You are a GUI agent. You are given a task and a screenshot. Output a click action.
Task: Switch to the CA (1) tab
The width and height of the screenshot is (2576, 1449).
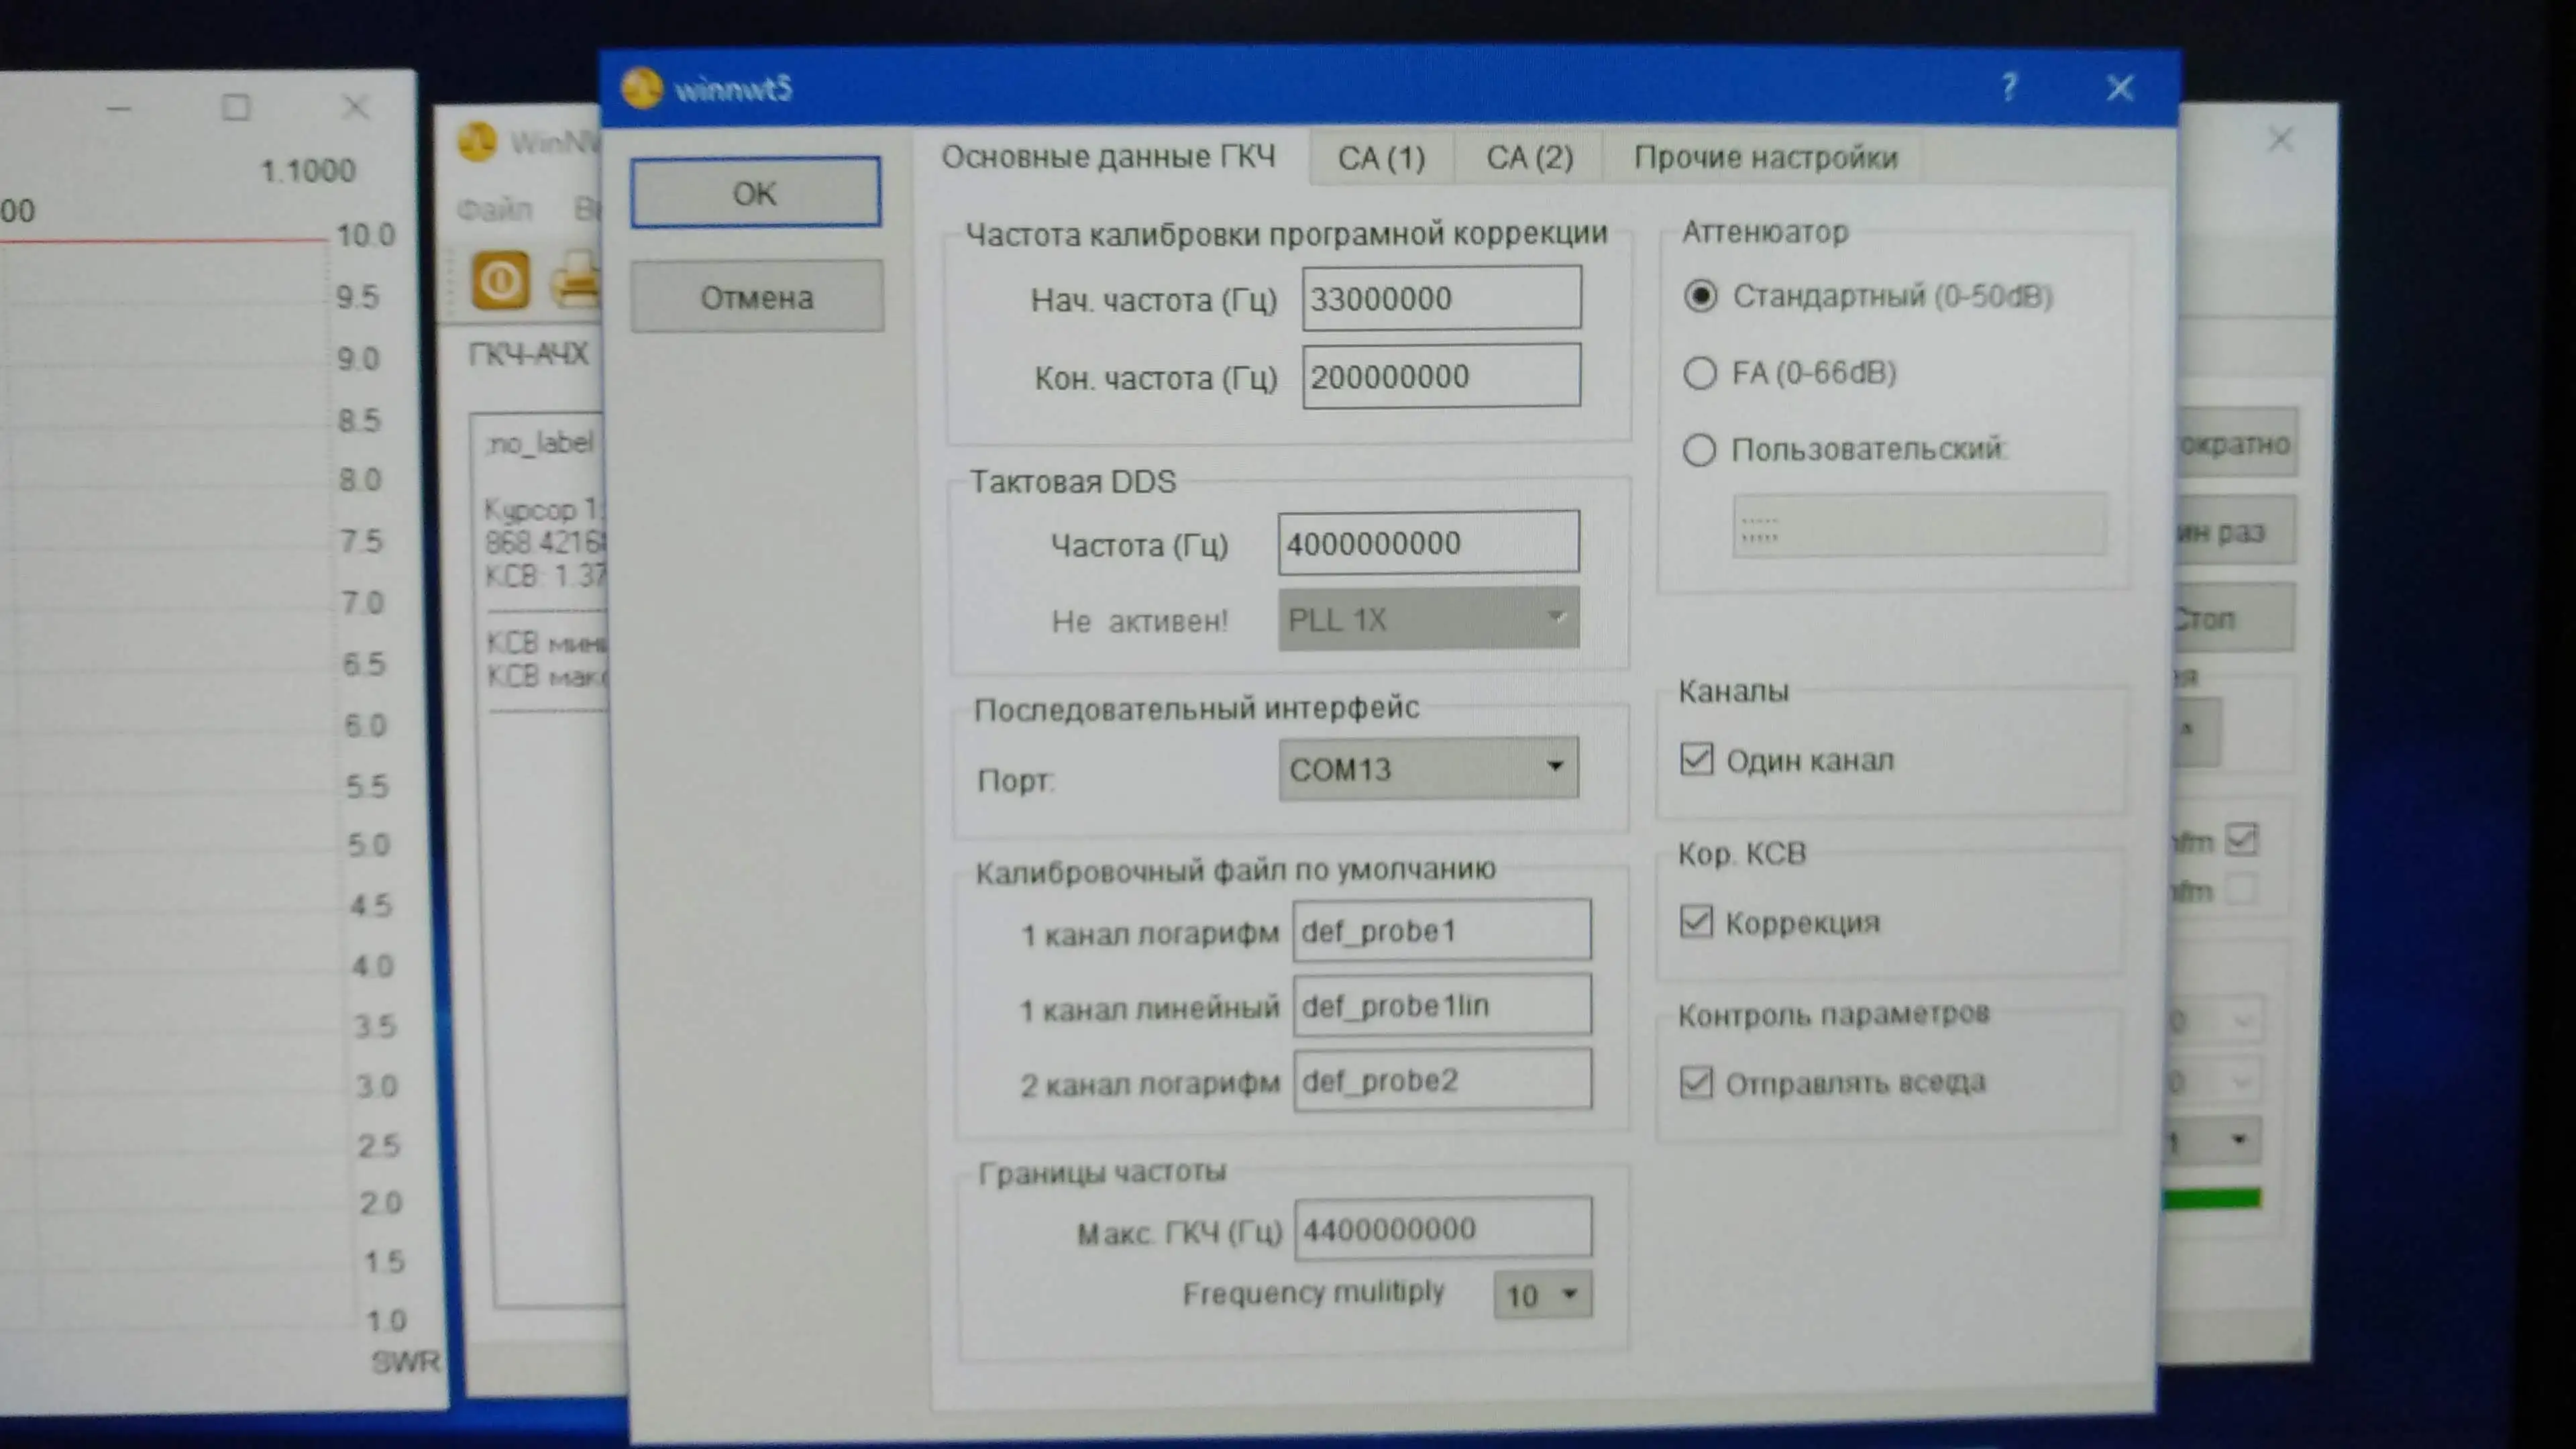tap(1381, 158)
